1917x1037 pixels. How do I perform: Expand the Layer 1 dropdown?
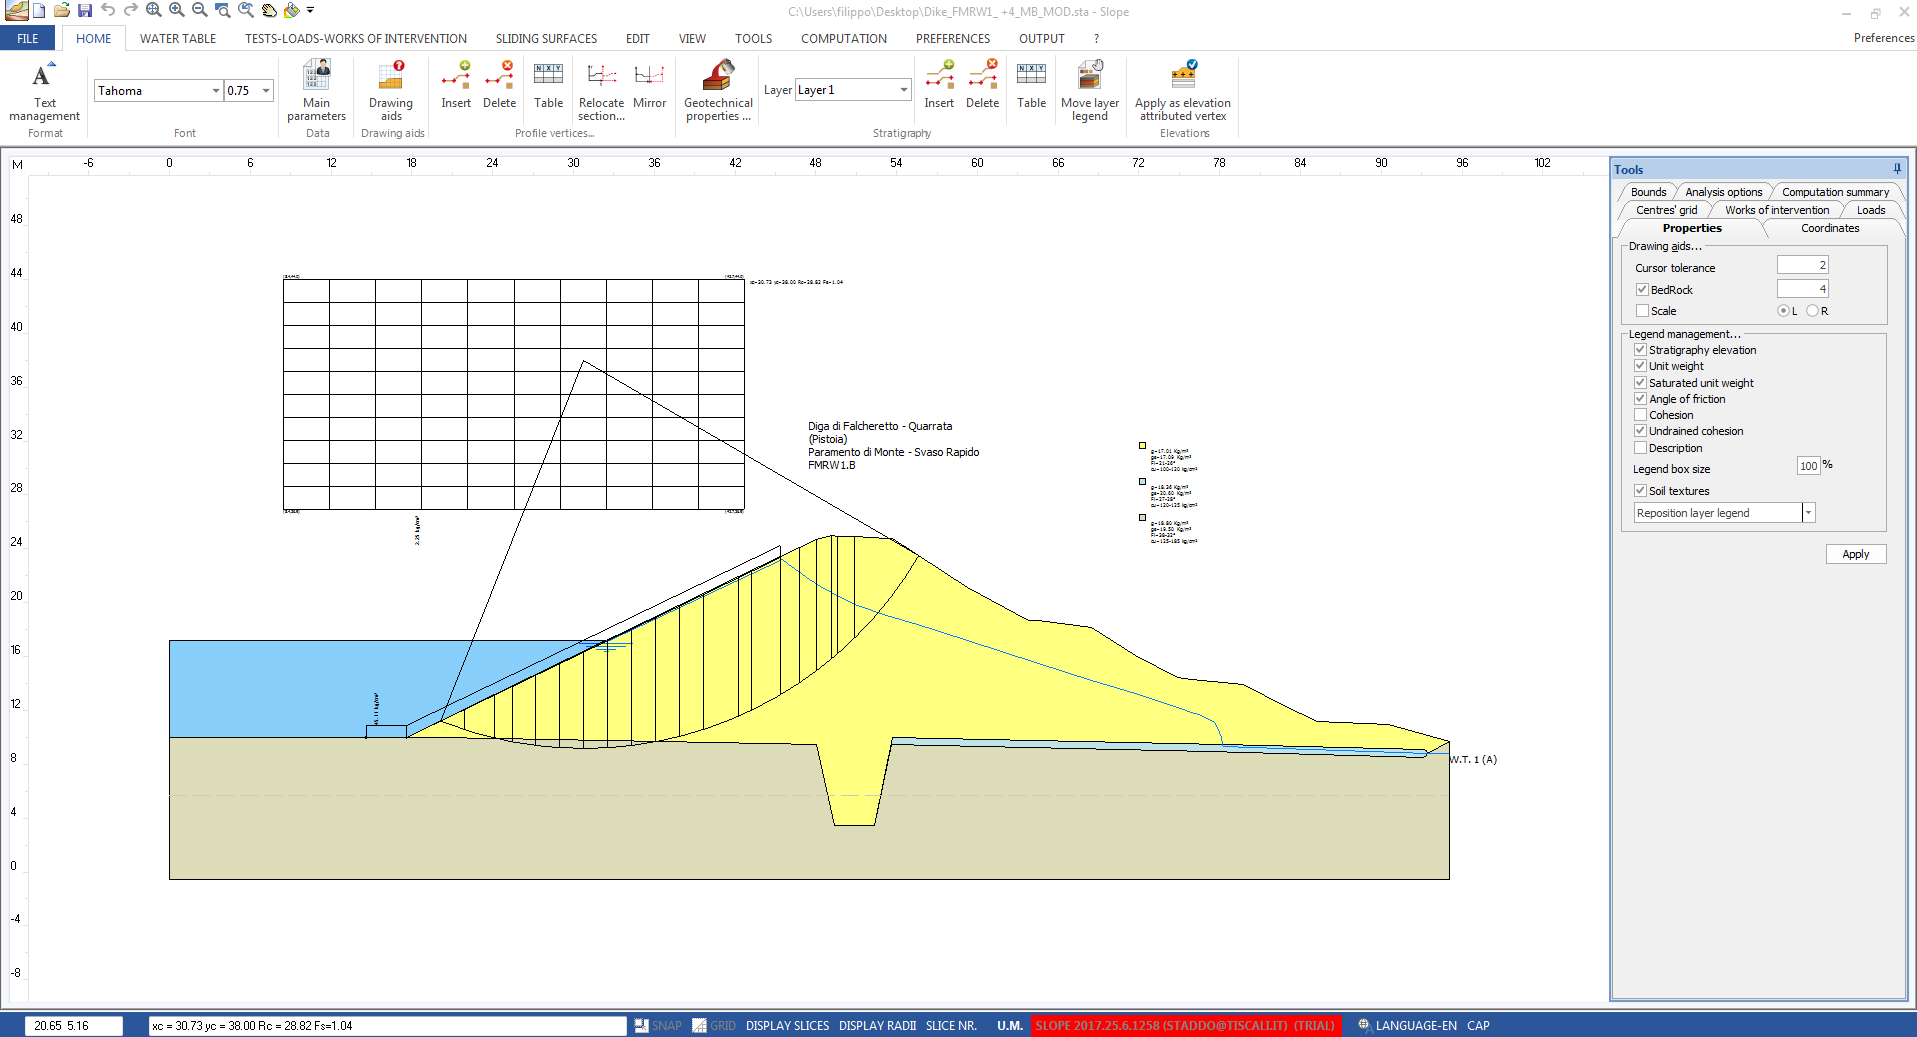tap(903, 90)
